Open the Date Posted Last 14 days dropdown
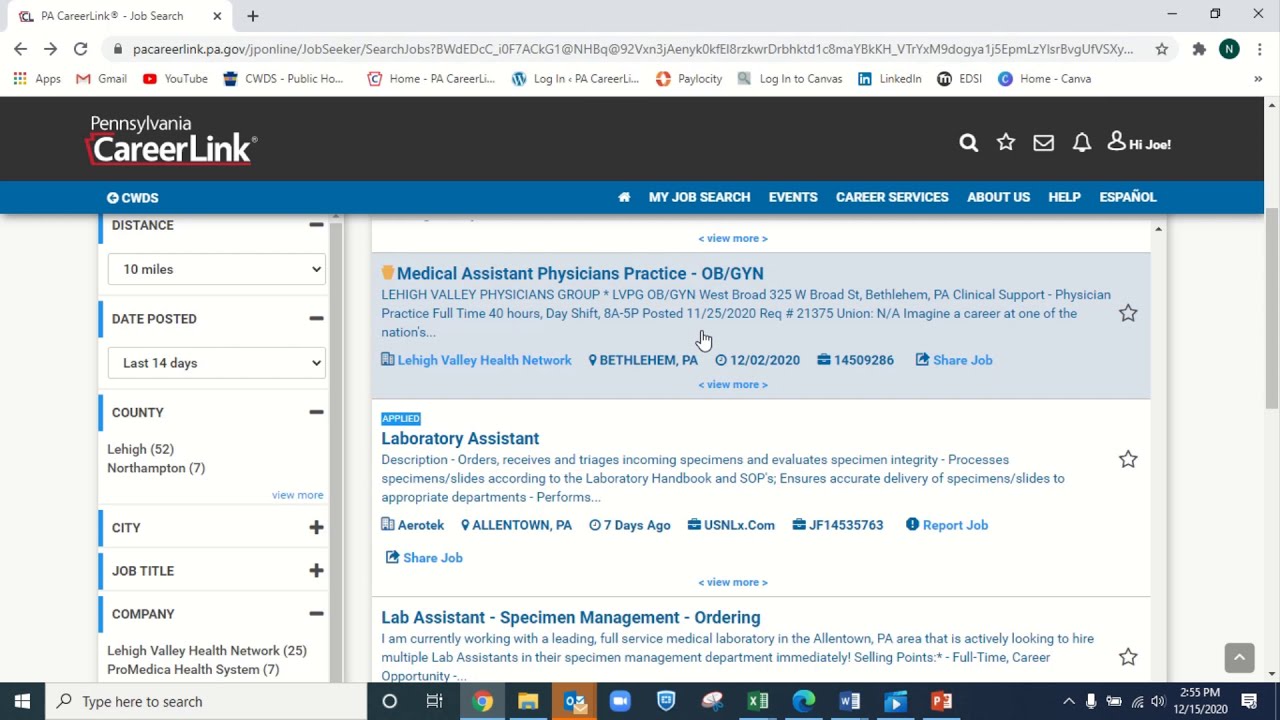1280x720 pixels. click(x=216, y=363)
